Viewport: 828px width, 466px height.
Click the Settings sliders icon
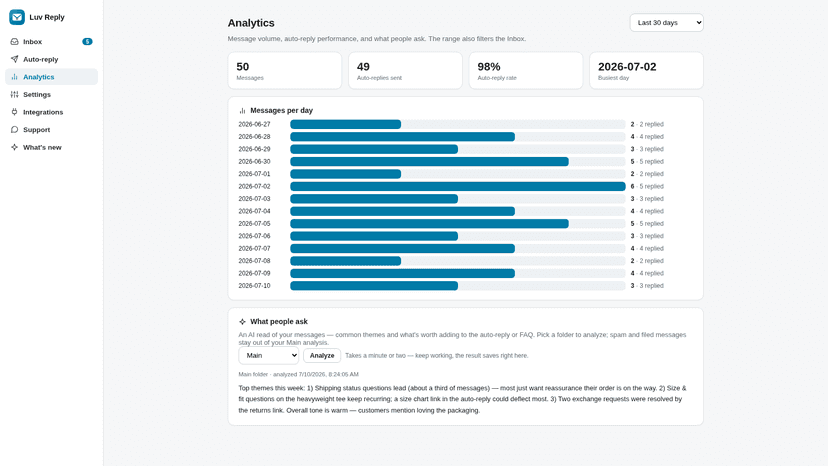pos(14,95)
